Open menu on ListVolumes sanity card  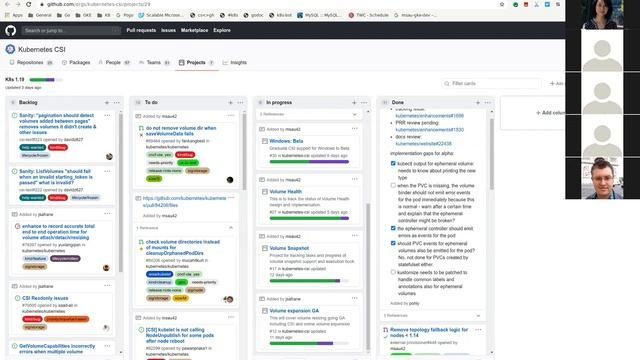click(107, 171)
